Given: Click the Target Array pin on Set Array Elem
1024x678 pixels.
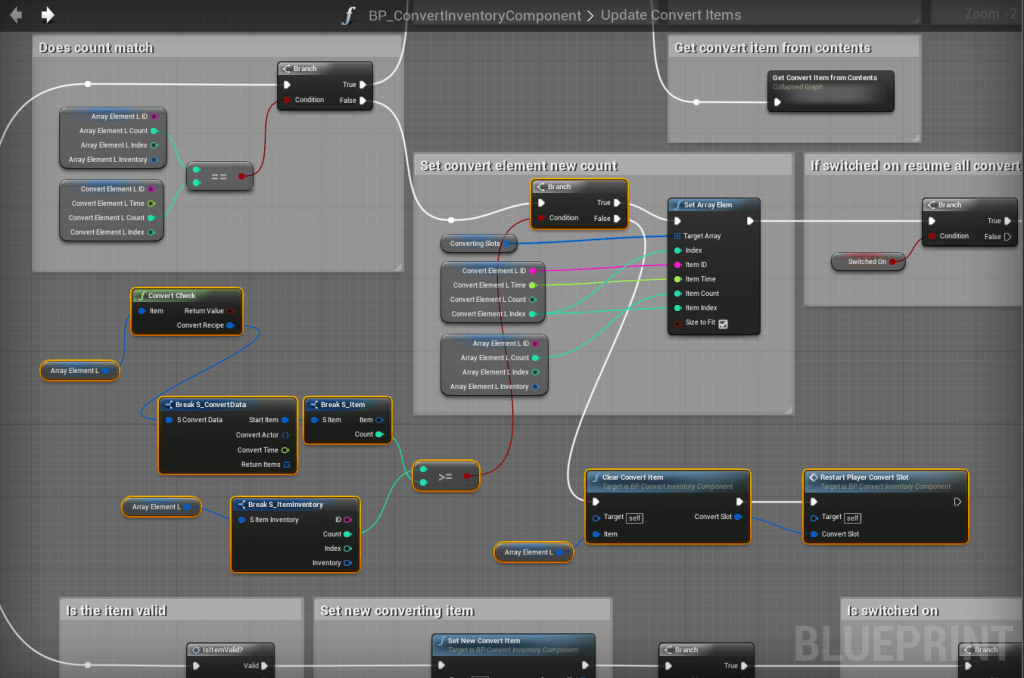Looking at the screenshot, I should pos(678,236).
